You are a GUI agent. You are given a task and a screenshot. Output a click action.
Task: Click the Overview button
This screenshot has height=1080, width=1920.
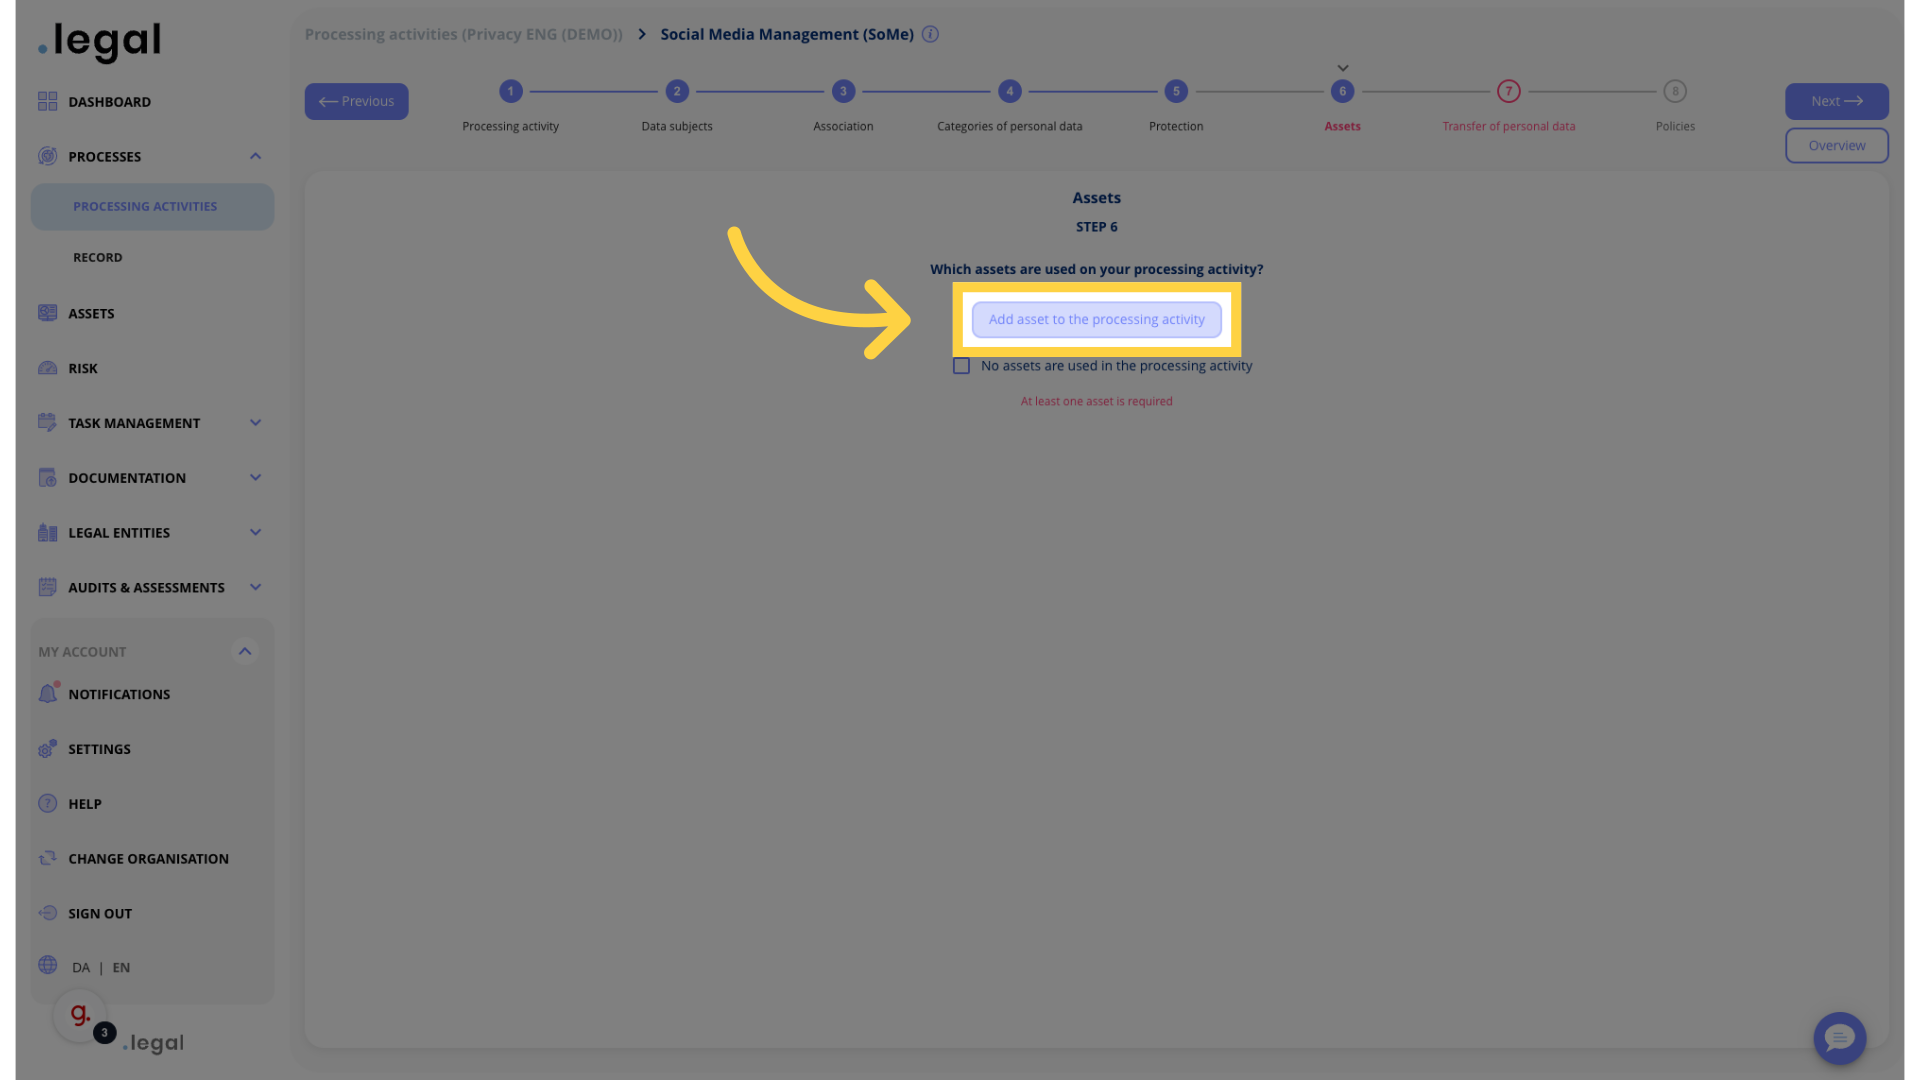1837,145
